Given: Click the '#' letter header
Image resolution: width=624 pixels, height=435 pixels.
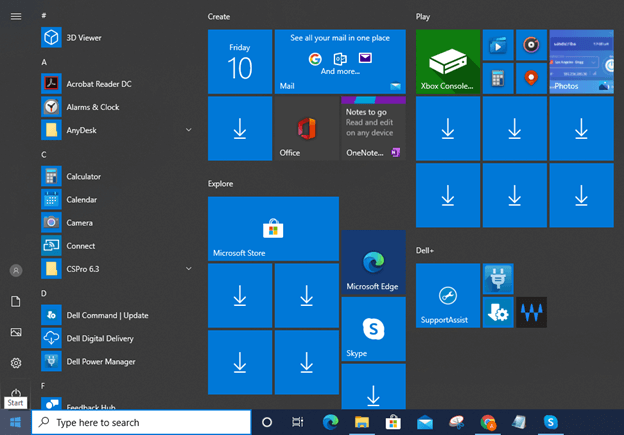Looking at the screenshot, I should pyautogui.click(x=44, y=16).
